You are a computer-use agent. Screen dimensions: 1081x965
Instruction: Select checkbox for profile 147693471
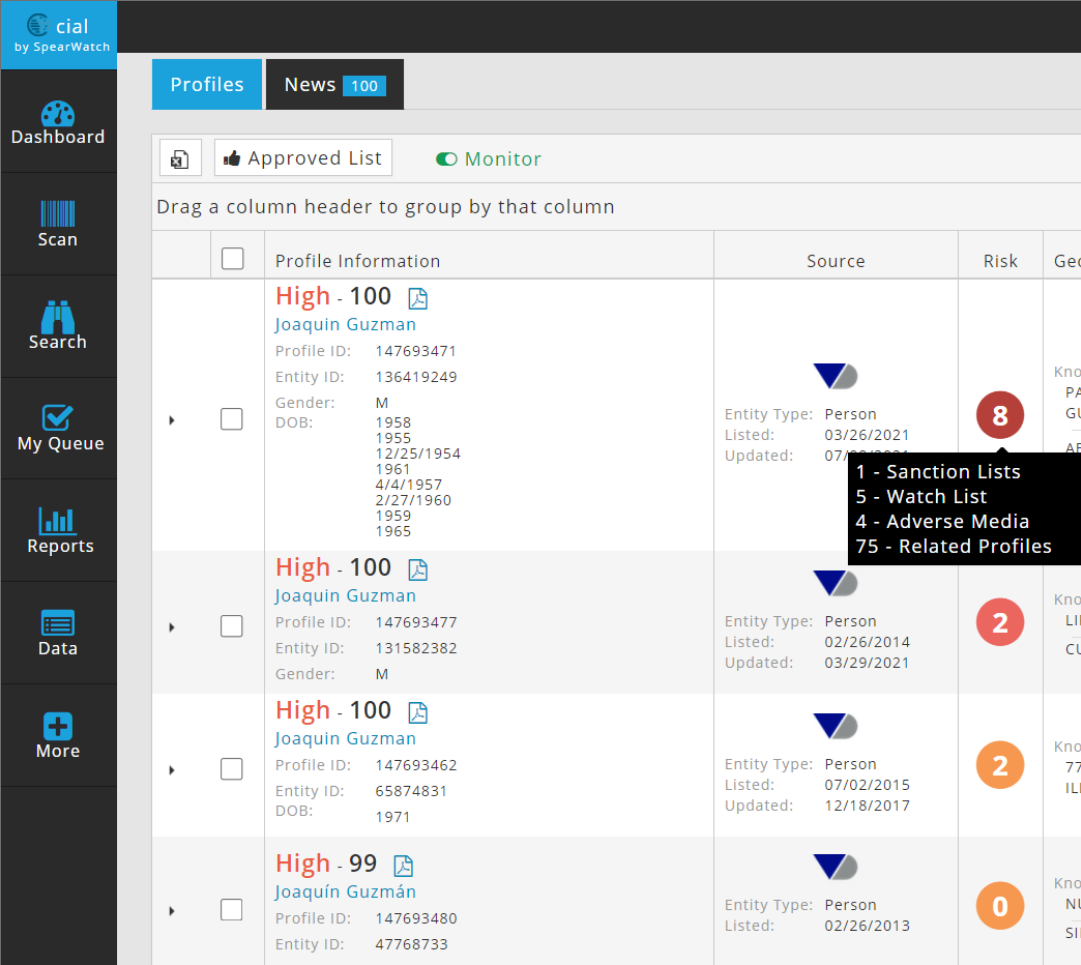232,419
